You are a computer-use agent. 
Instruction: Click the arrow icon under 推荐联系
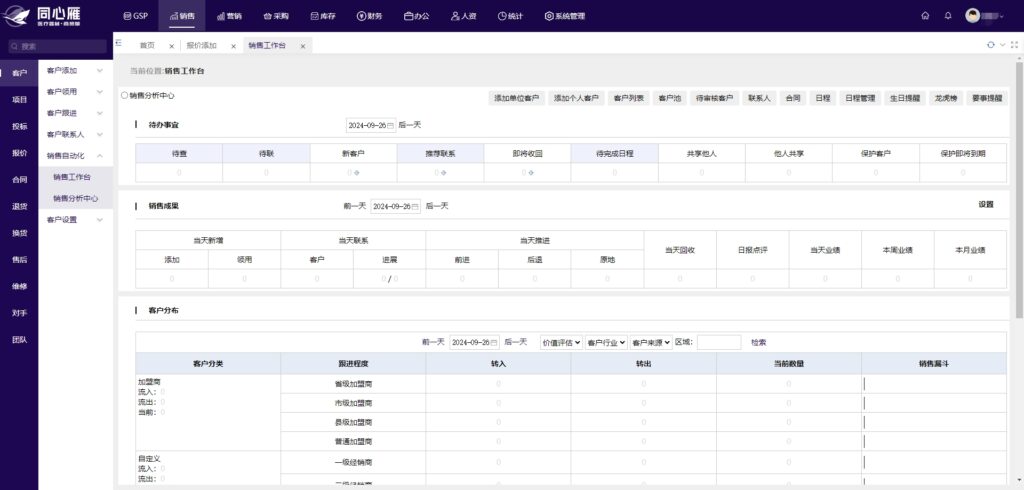(443, 173)
